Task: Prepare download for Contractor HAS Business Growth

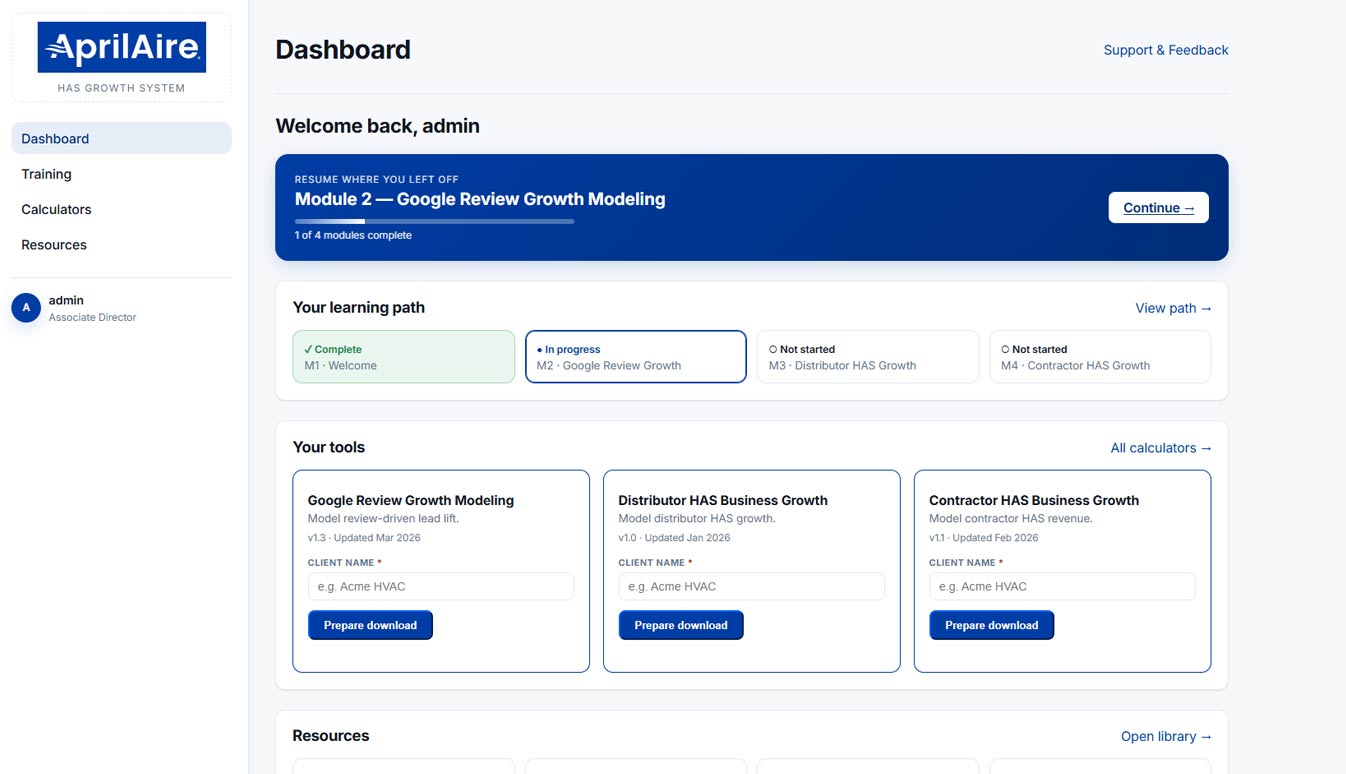Action: click(991, 625)
